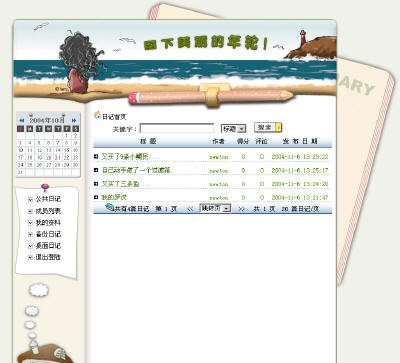This screenshot has height=363, width=400.
Task: Click timestamp 2004-11-6 13:25:17
Action: (x=300, y=170)
